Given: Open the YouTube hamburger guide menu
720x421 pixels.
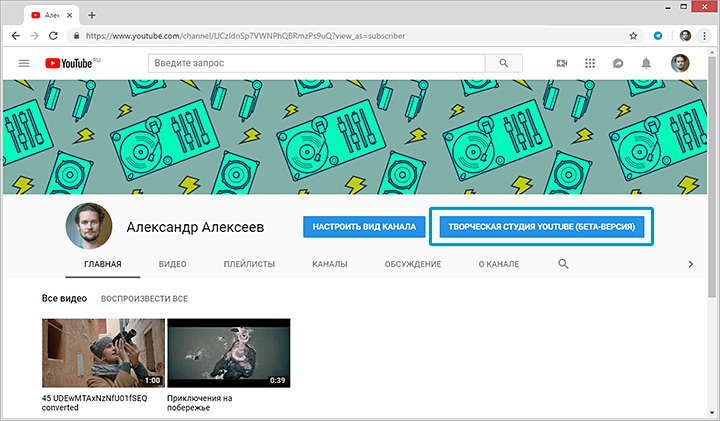Looking at the screenshot, I should point(24,63).
